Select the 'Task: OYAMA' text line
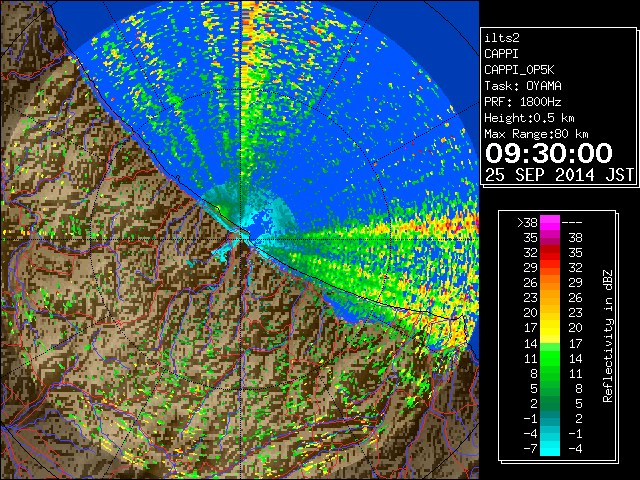 523,86
